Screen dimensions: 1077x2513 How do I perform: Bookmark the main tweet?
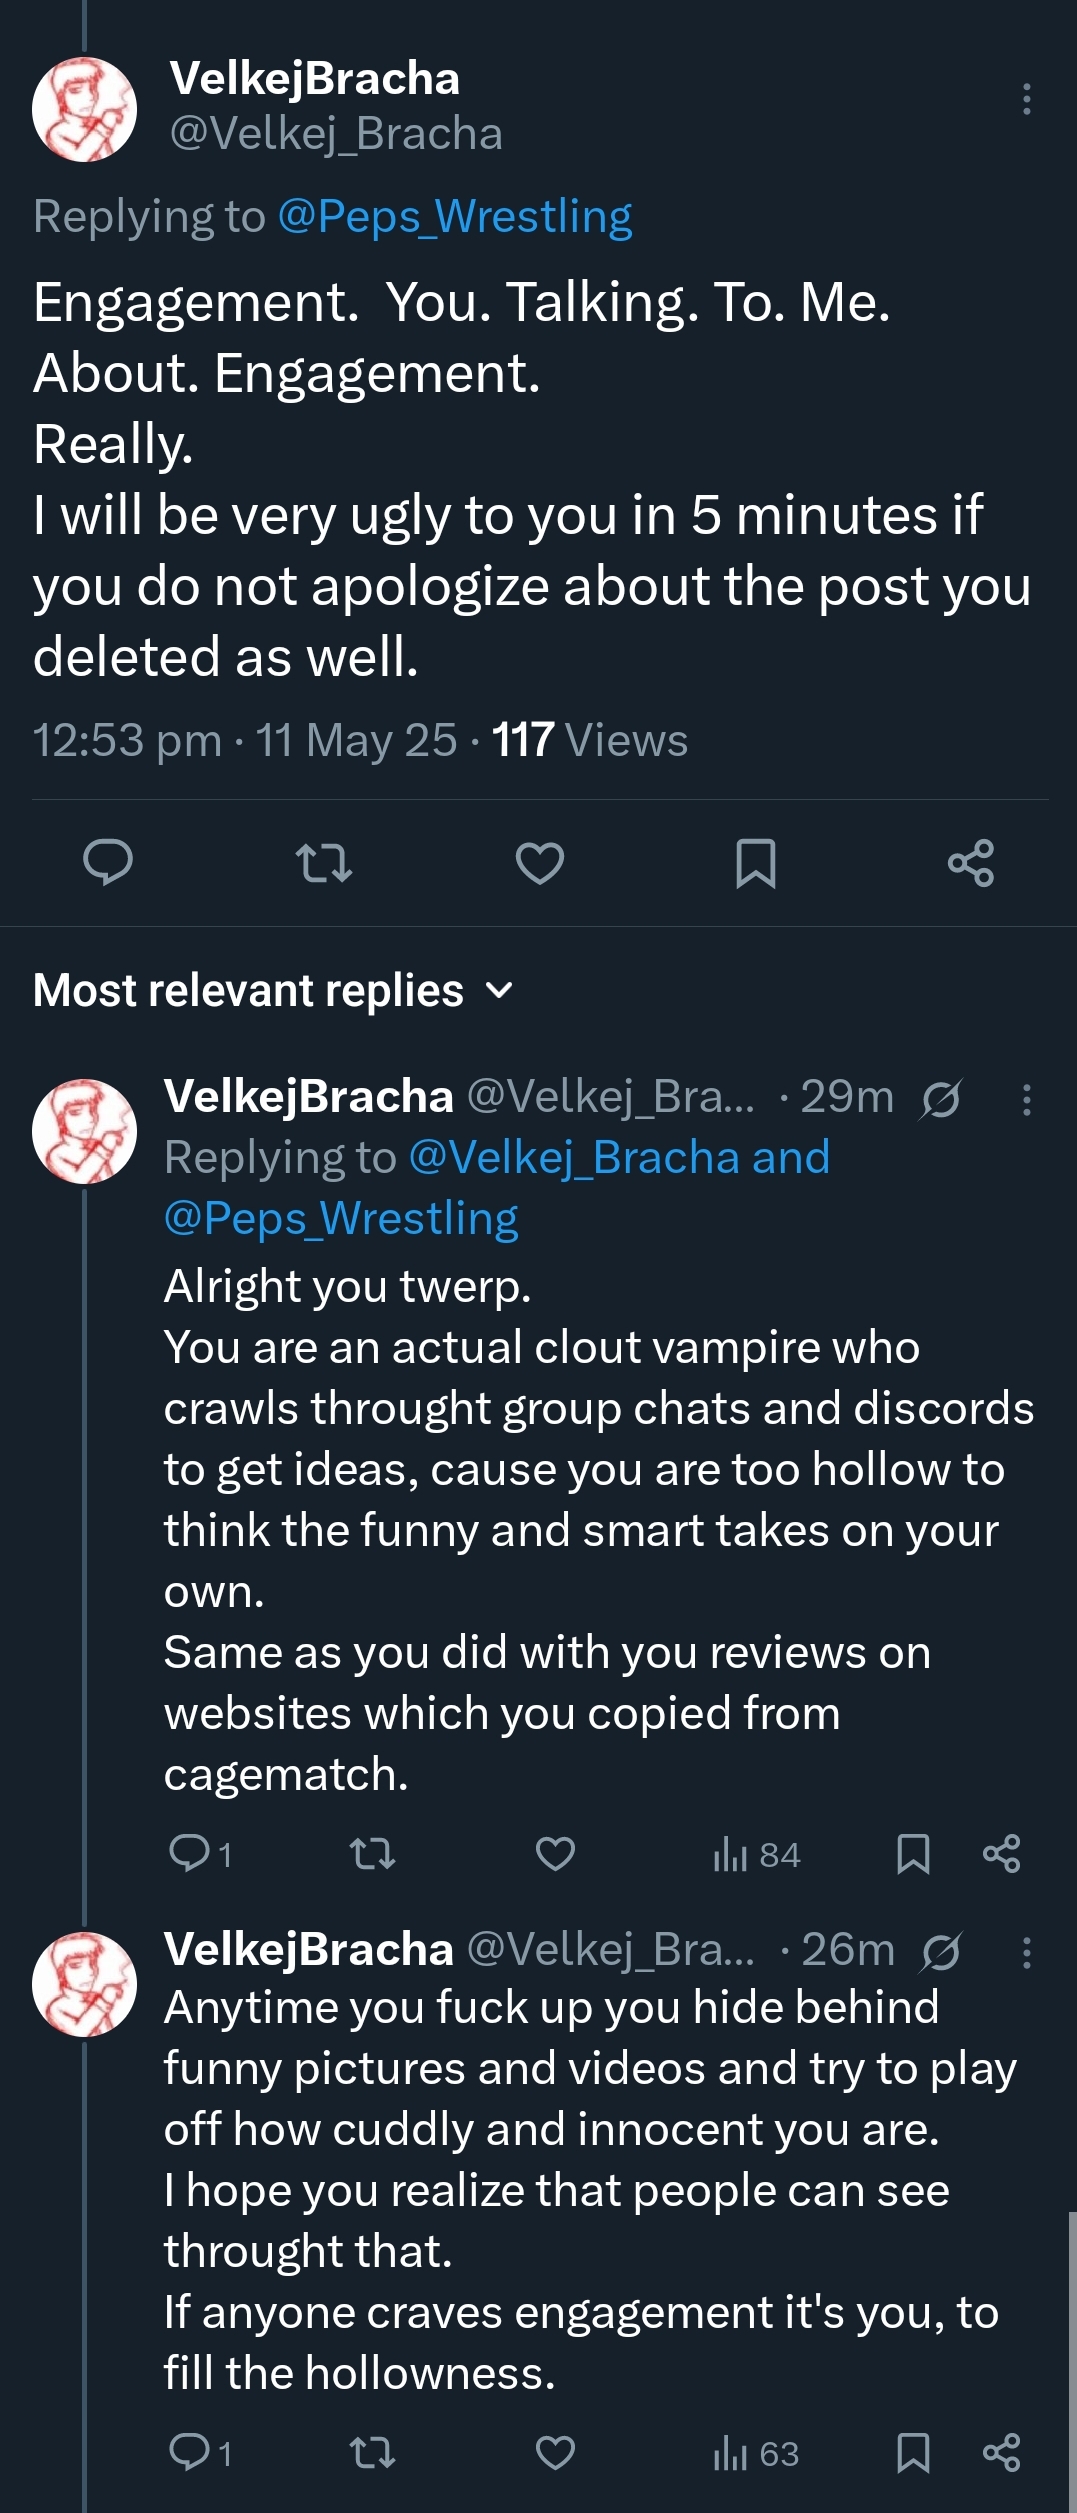[x=755, y=862]
